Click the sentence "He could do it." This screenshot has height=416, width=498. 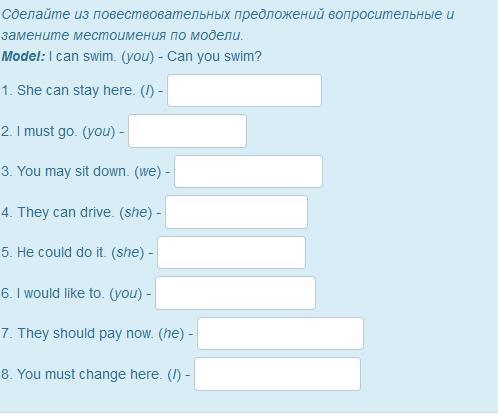point(61,252)
